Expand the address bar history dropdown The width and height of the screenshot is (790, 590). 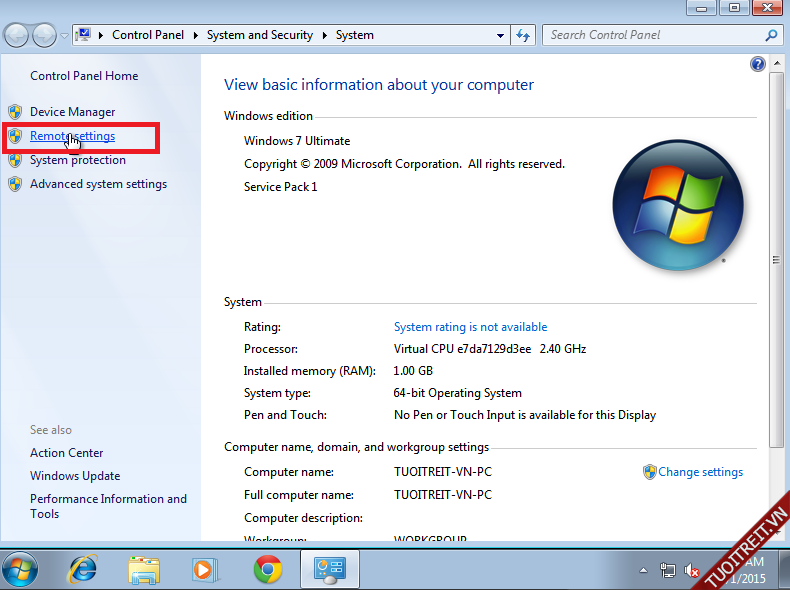[x=501, y=35]
